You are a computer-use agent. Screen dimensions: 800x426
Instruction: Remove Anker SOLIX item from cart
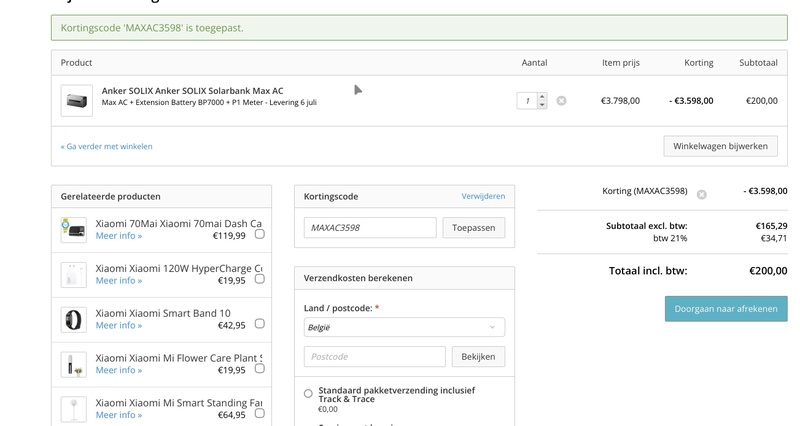(x=561, y=101)
